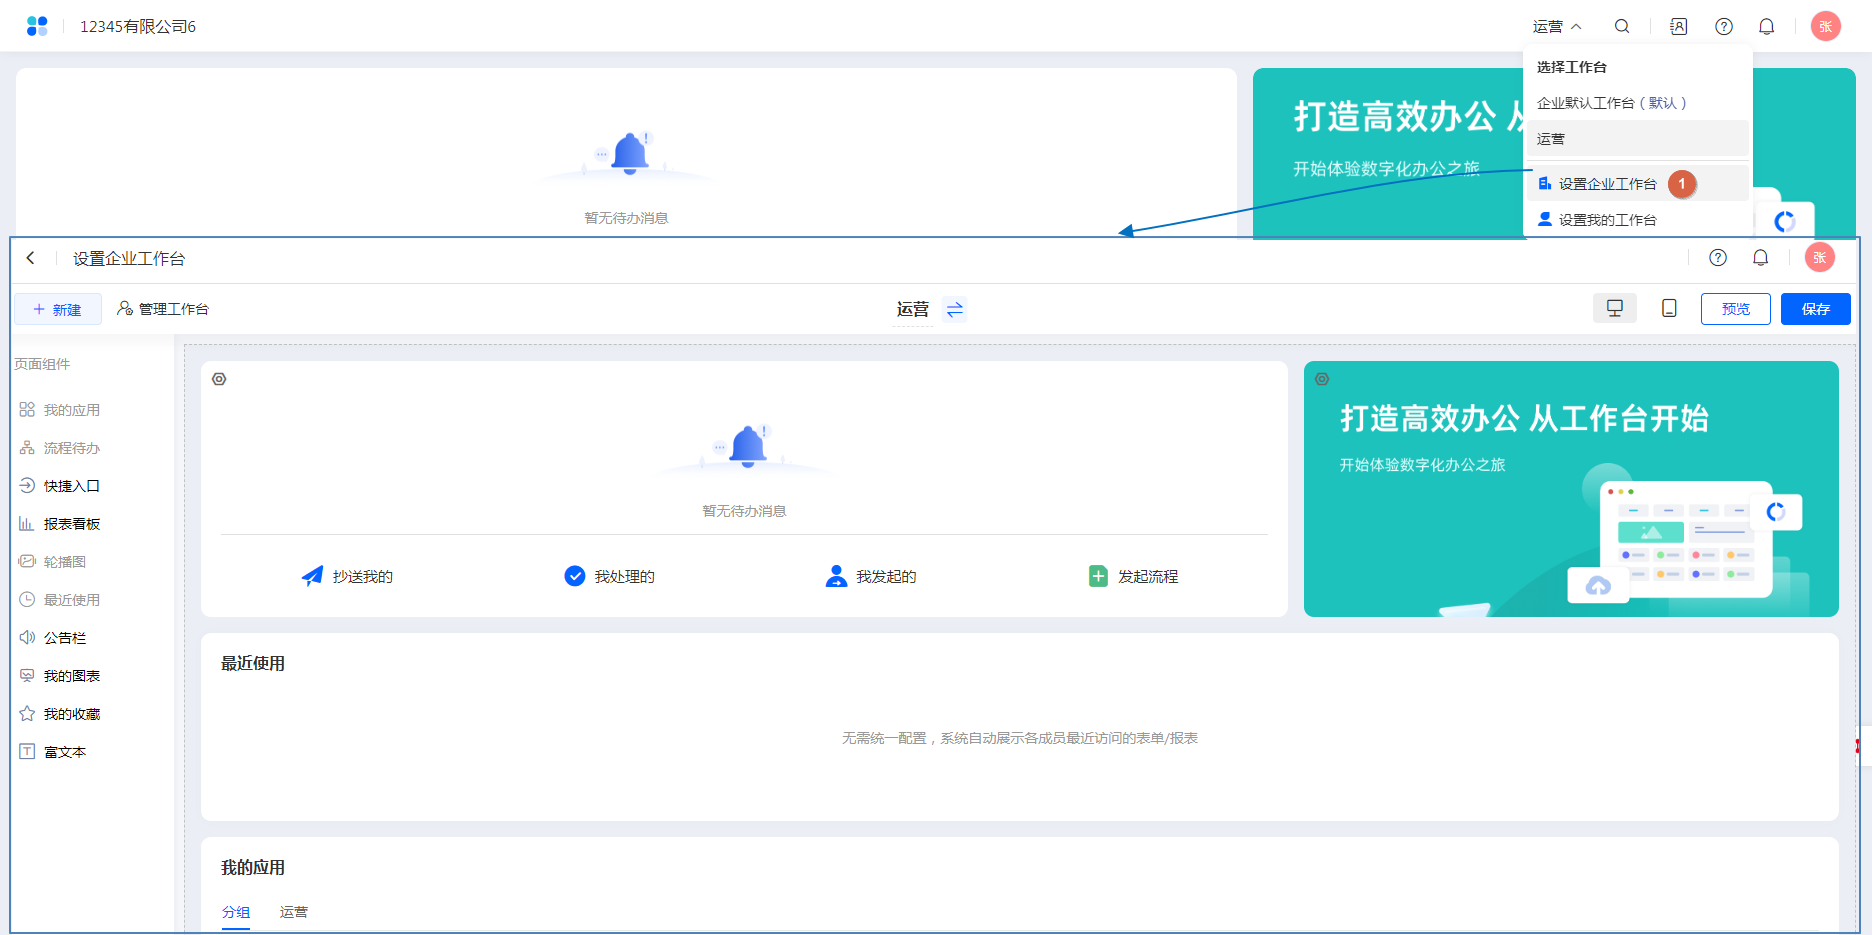The height and width of the screenshot is (935, 1872).
Task: Switch to the 运营 tab under 我的应用
Action: 294,912
